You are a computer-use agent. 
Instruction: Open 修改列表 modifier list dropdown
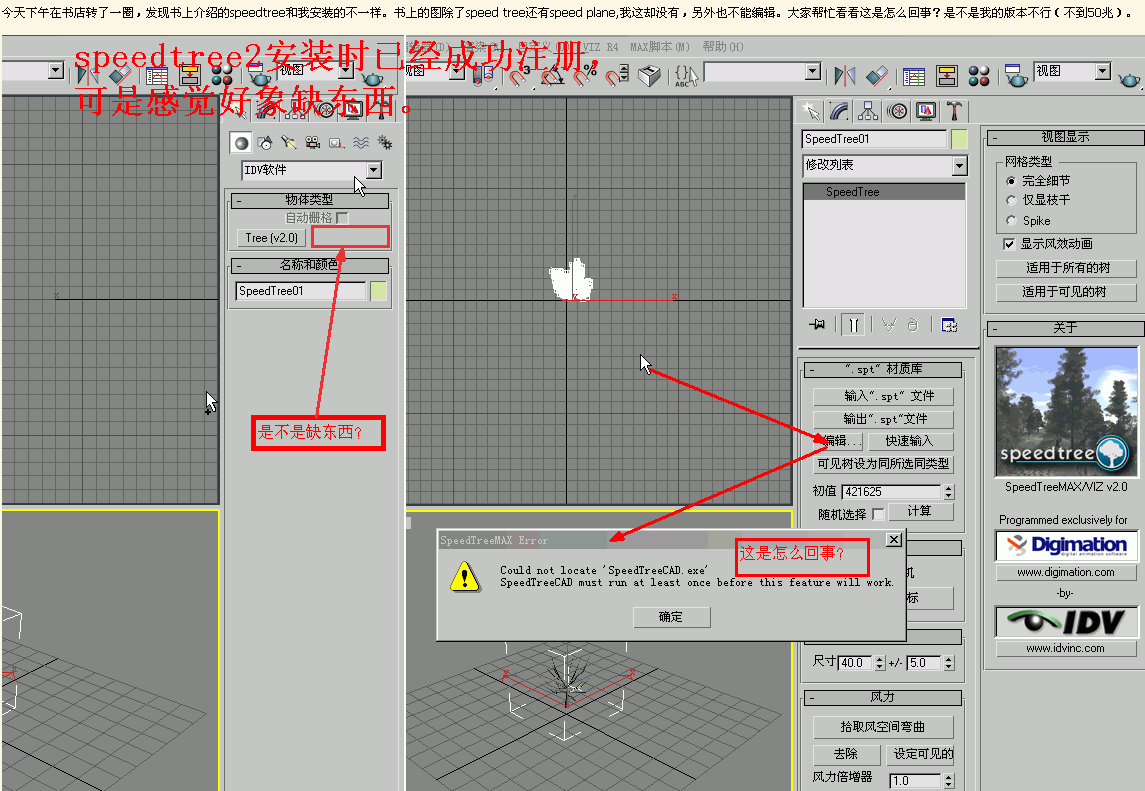pos(960,167)
